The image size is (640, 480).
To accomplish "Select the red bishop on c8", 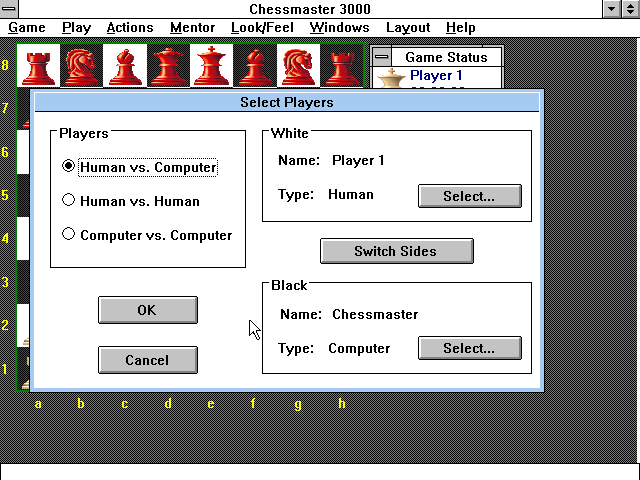I will pos(125,67).
